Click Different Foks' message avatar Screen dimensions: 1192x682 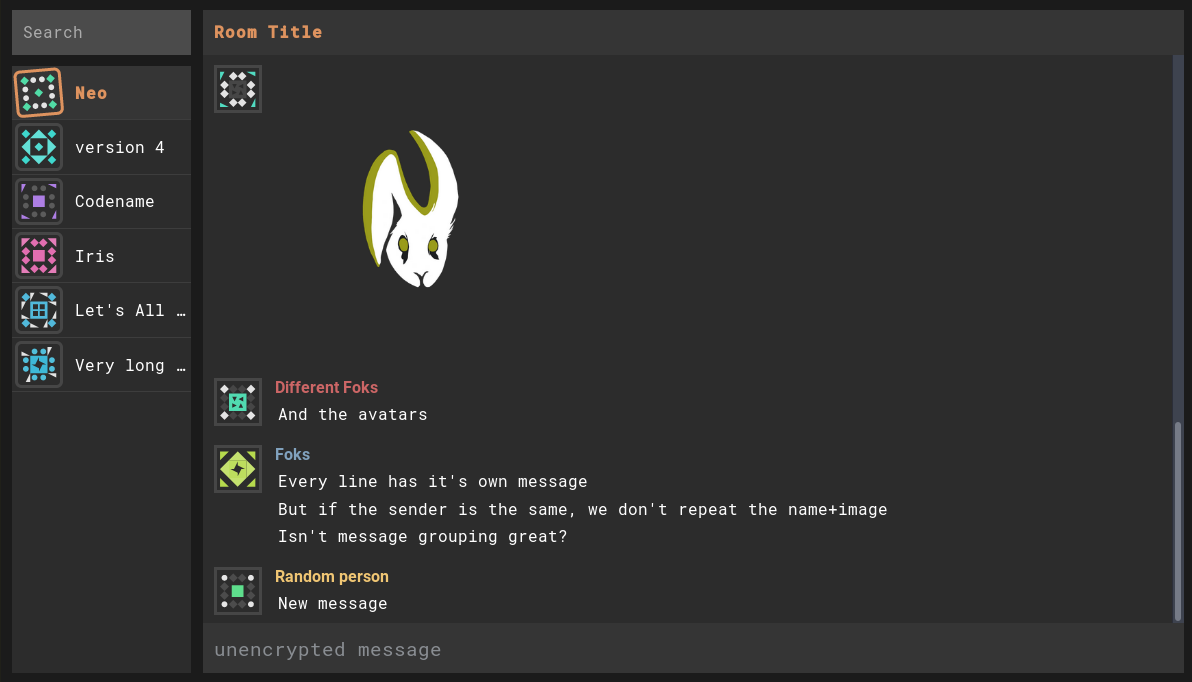(x=238, y=402)
